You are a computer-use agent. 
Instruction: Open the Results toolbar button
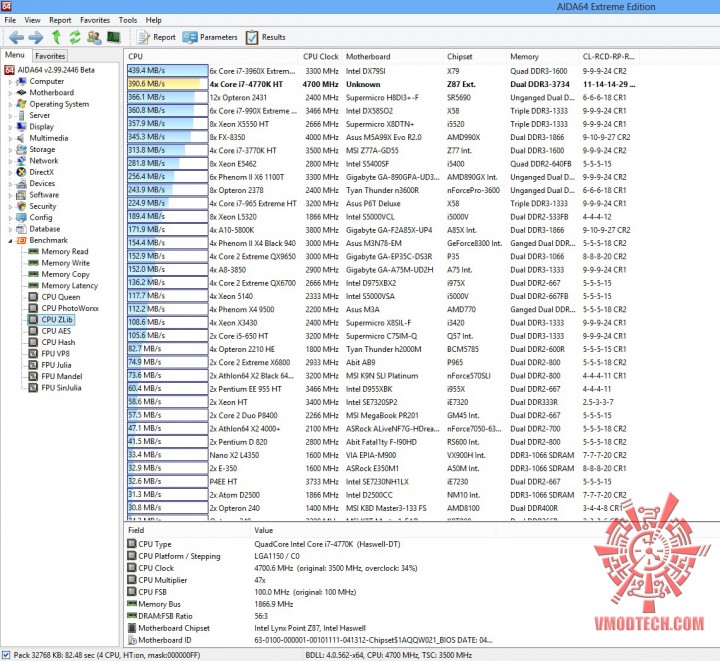(265, 37)
